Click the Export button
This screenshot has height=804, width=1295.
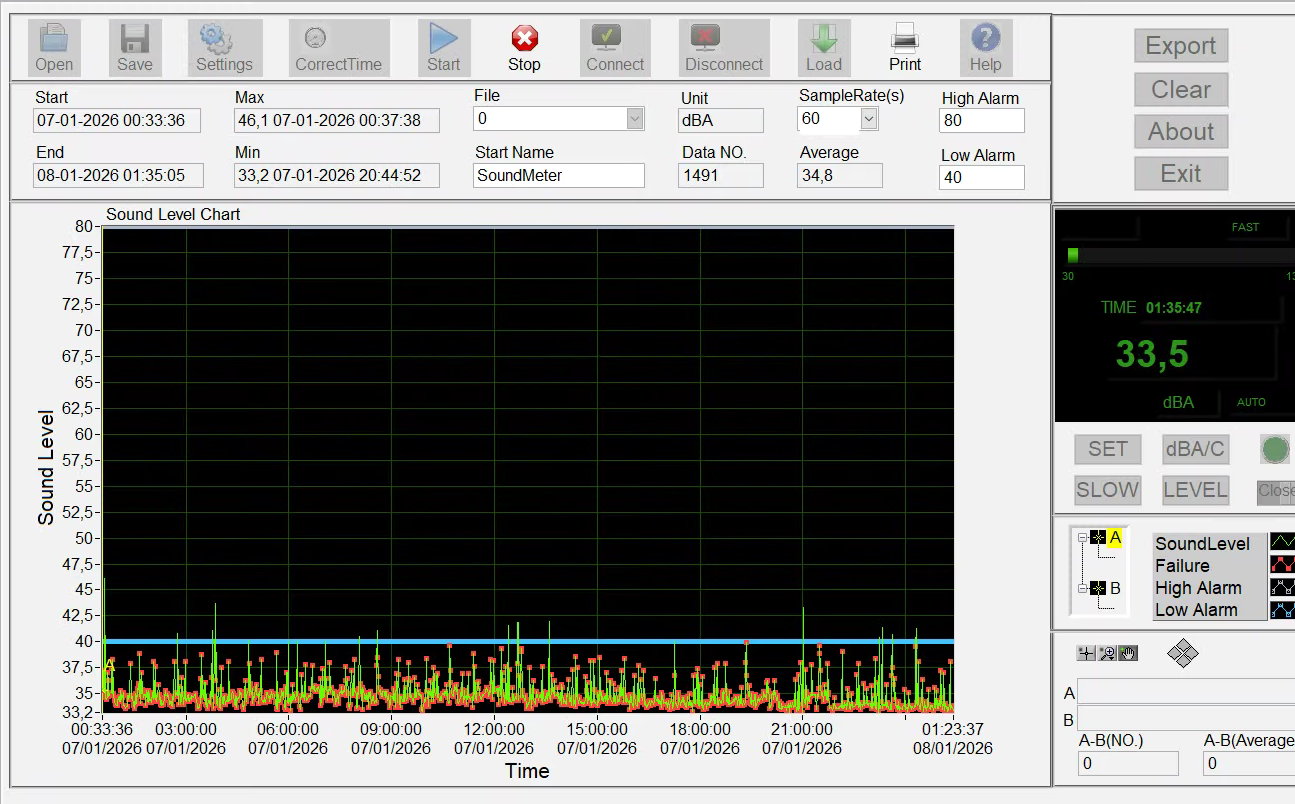tap(1181, 46)
